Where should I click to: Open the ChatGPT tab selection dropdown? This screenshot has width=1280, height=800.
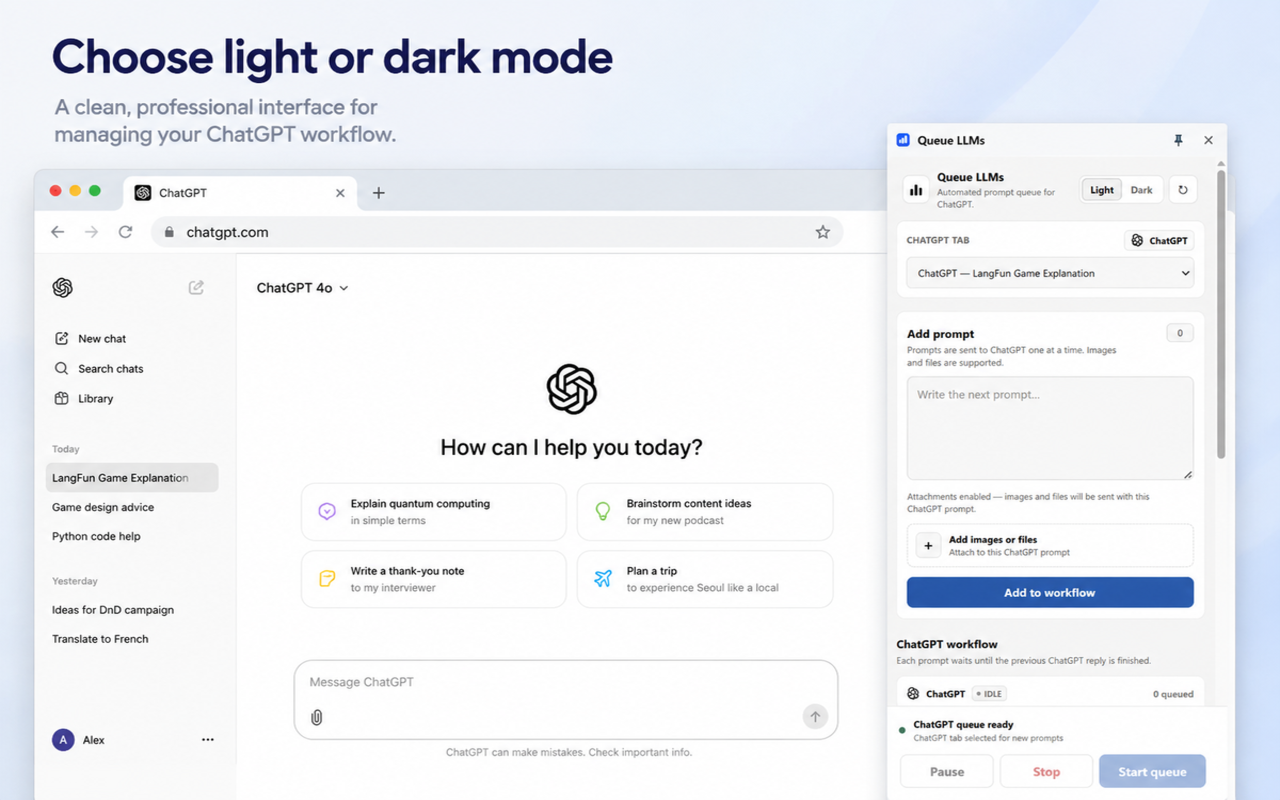(x=1050, y=273)
